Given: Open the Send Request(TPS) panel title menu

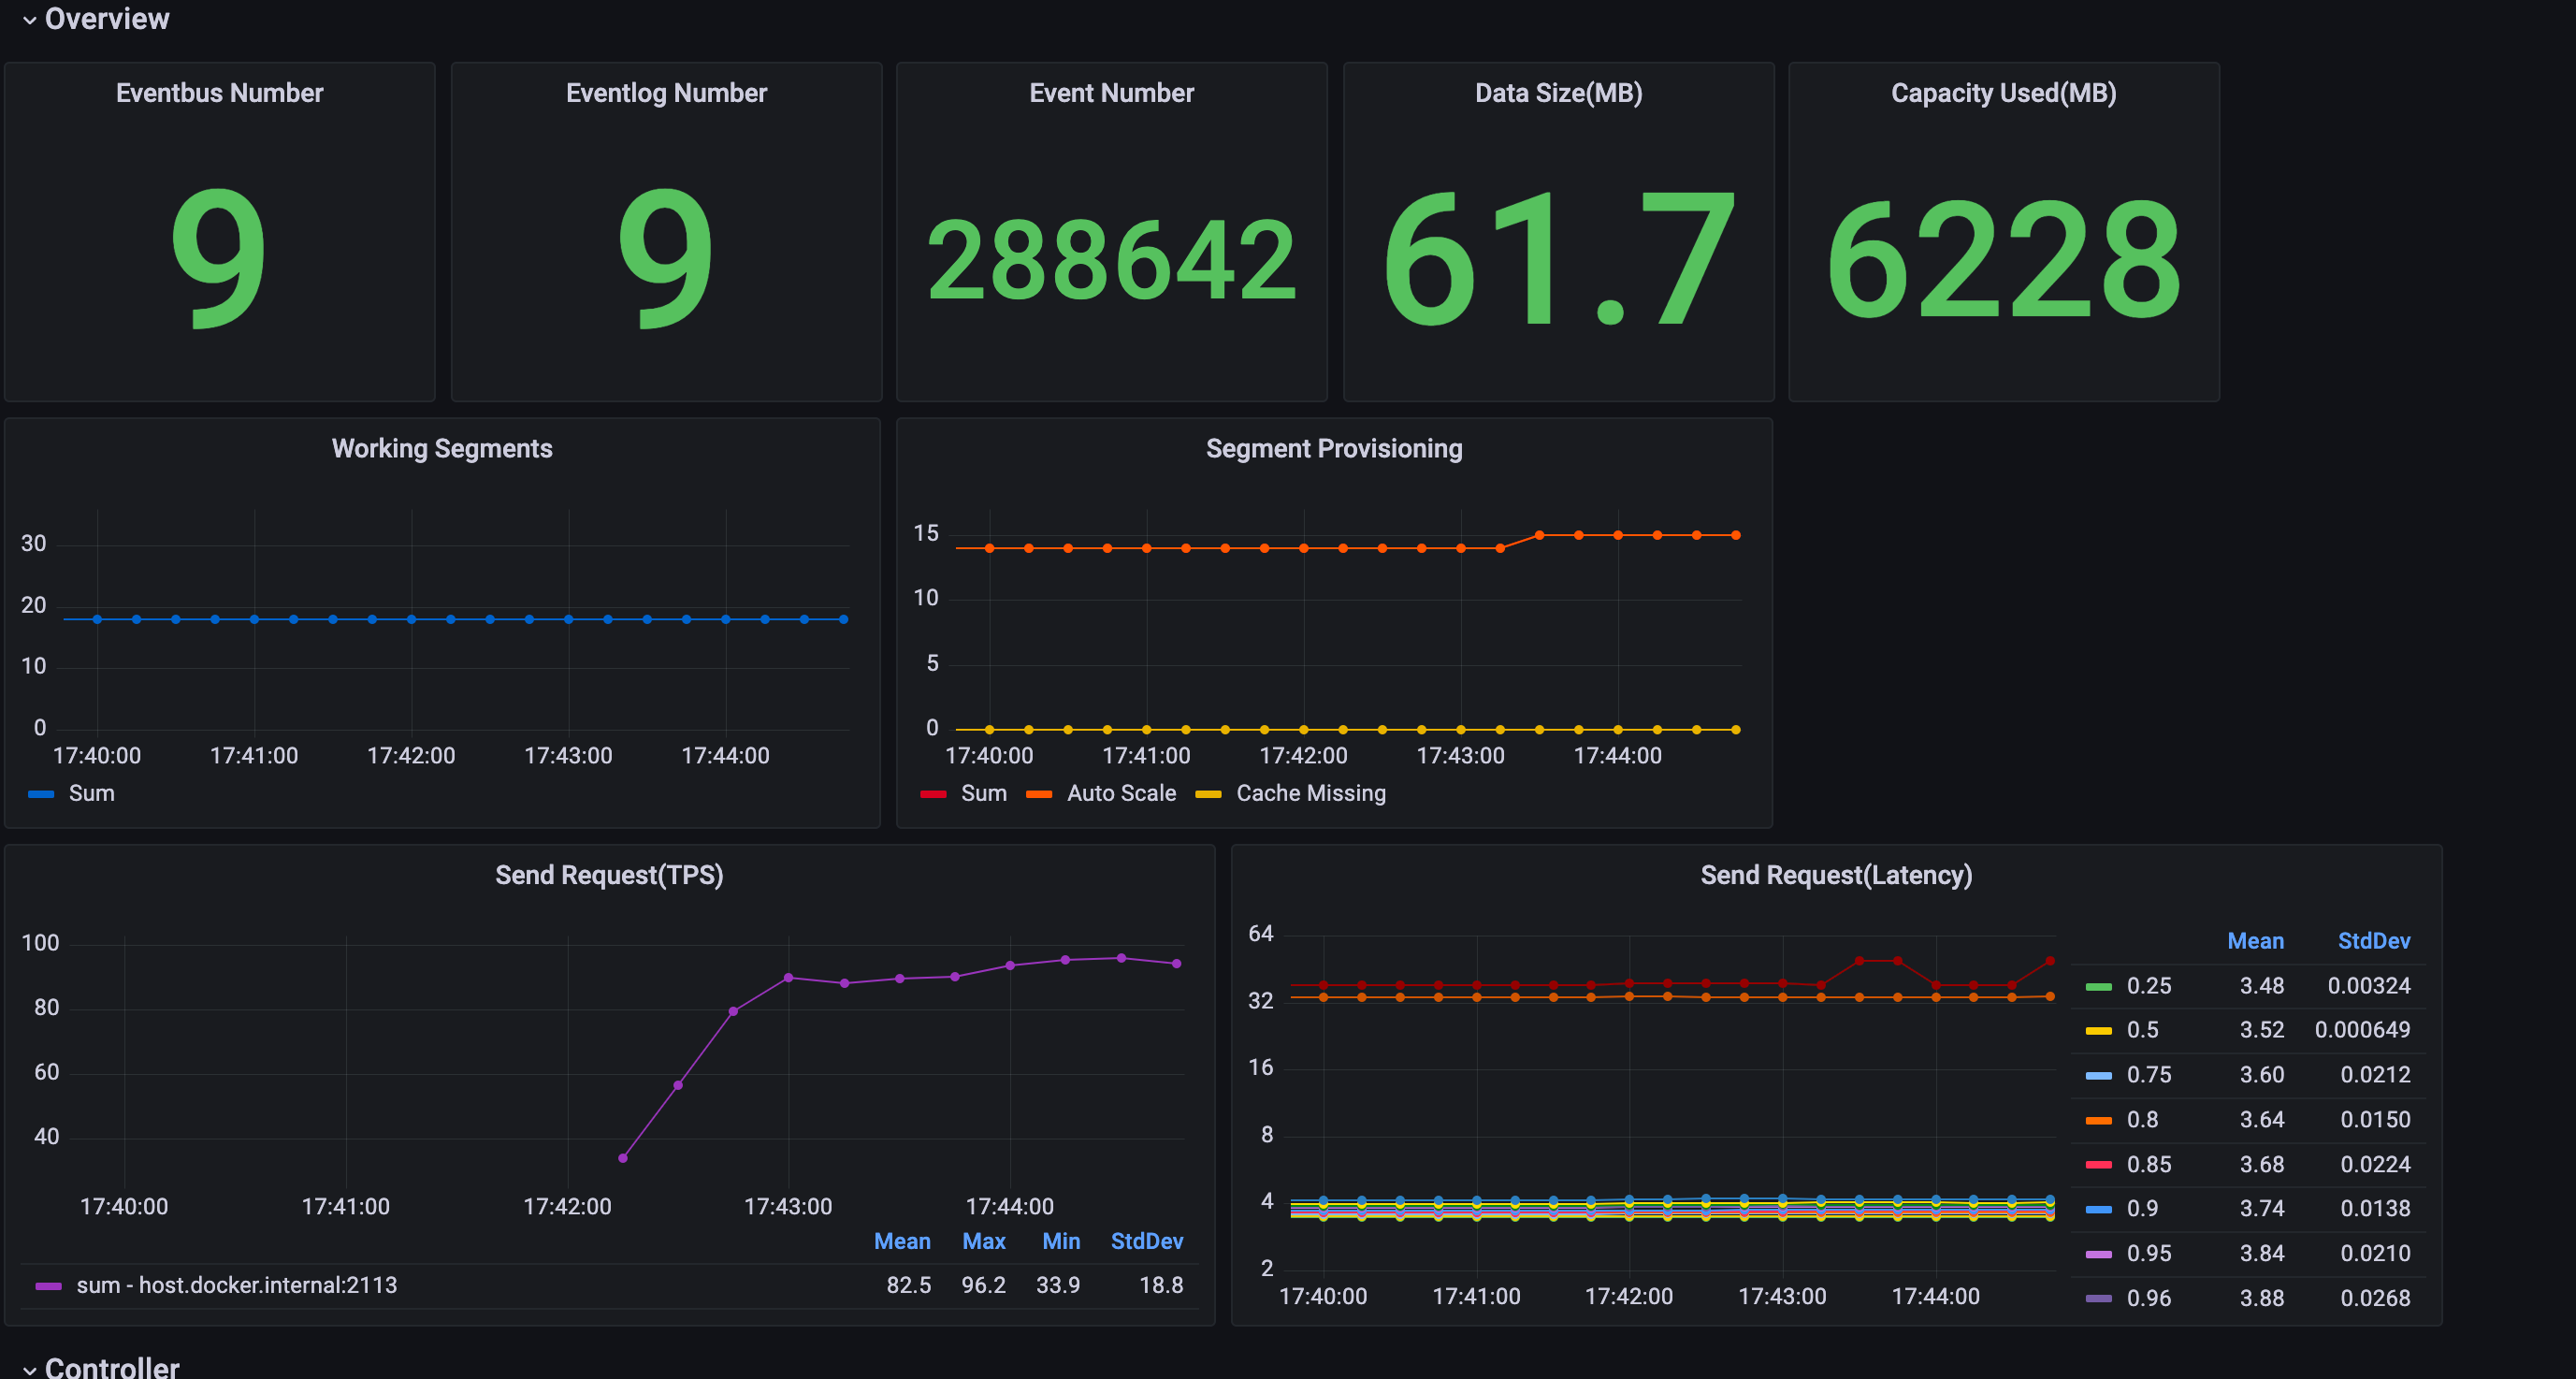Looking at the screenshot, I should pos(609,875).
